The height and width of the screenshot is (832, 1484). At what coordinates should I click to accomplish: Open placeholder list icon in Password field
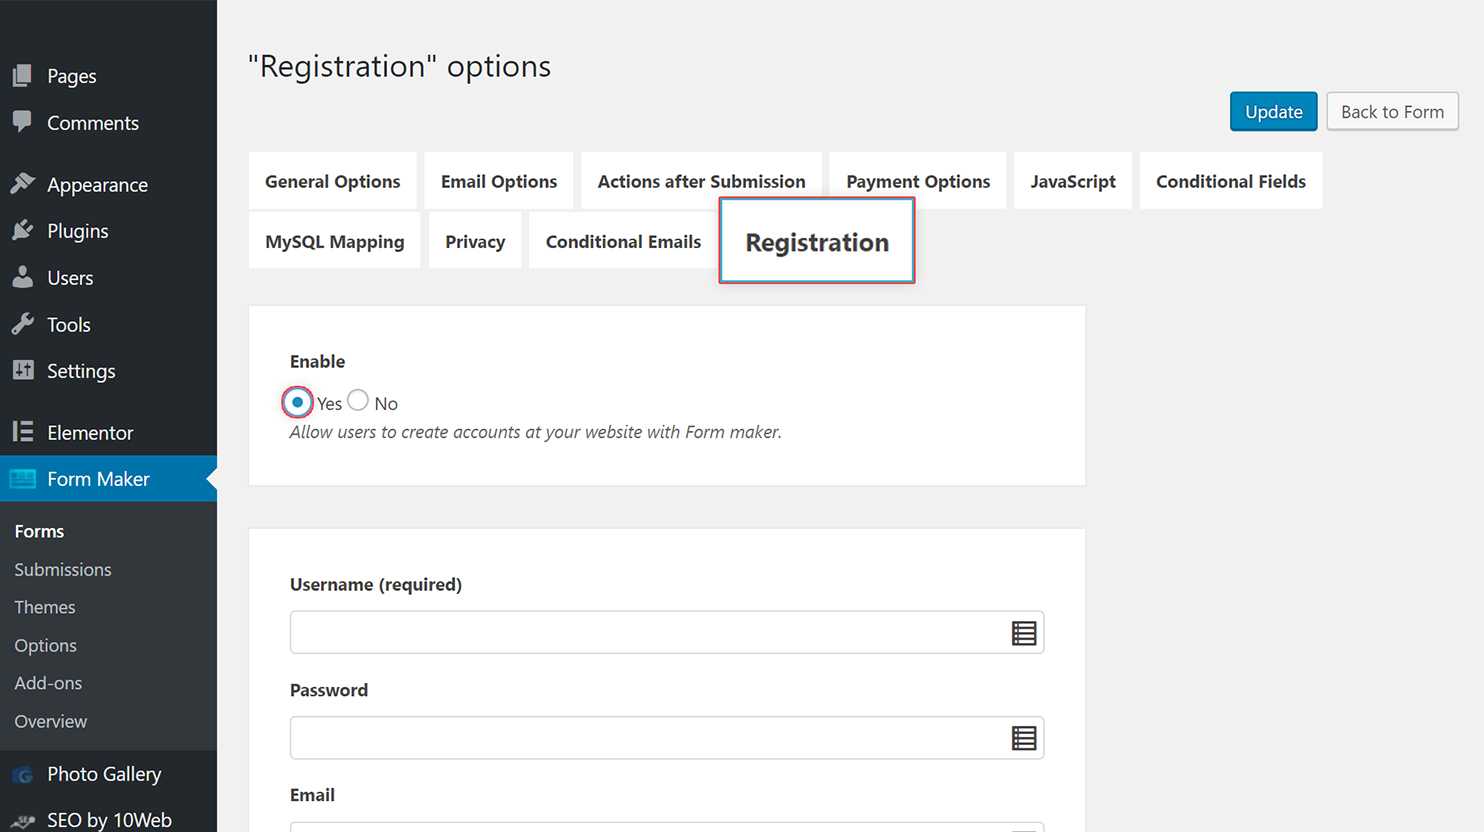pyautogui.click(x=1023, y=738)
